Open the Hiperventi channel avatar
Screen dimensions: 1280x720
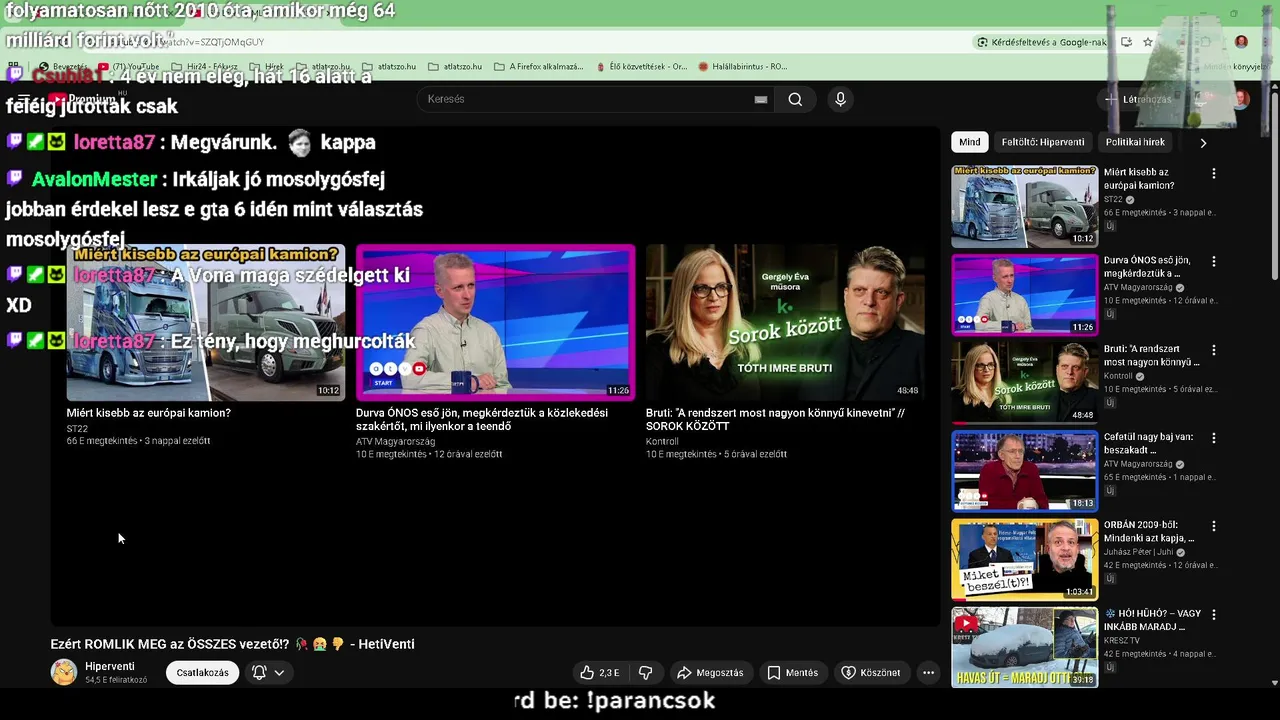[64, 672]
